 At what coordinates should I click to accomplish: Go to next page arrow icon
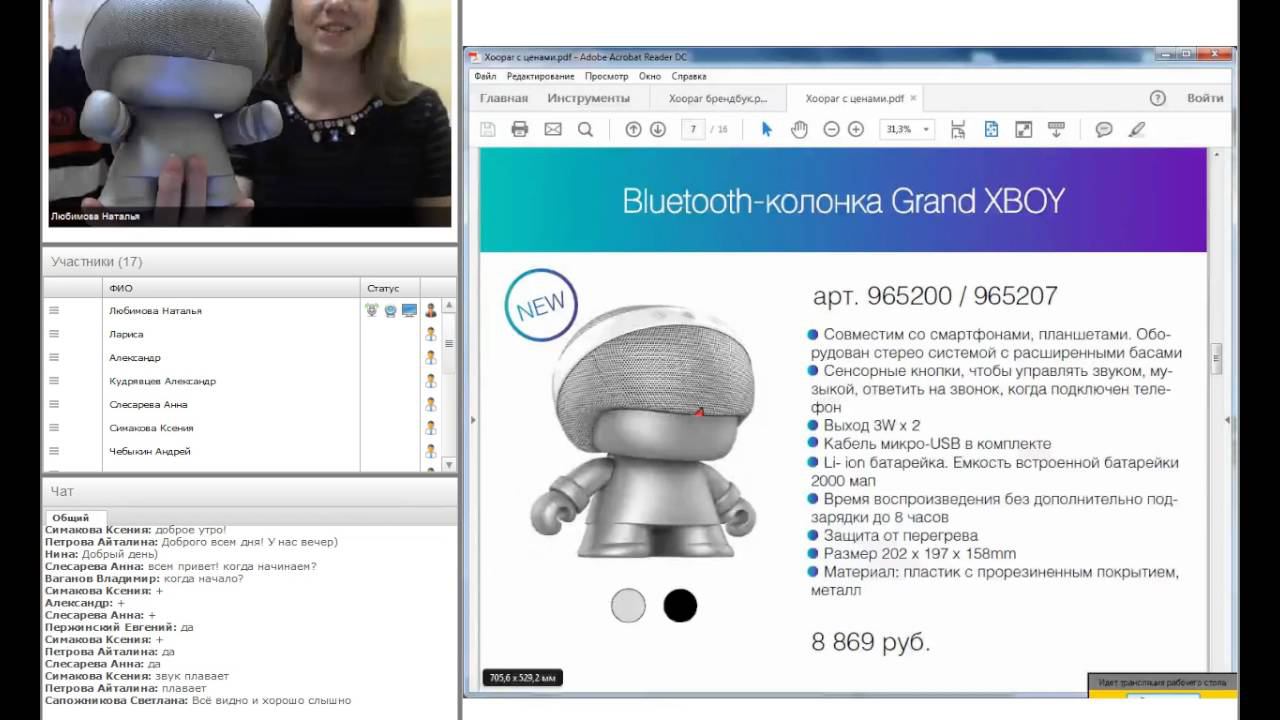[x=658, y=129]
